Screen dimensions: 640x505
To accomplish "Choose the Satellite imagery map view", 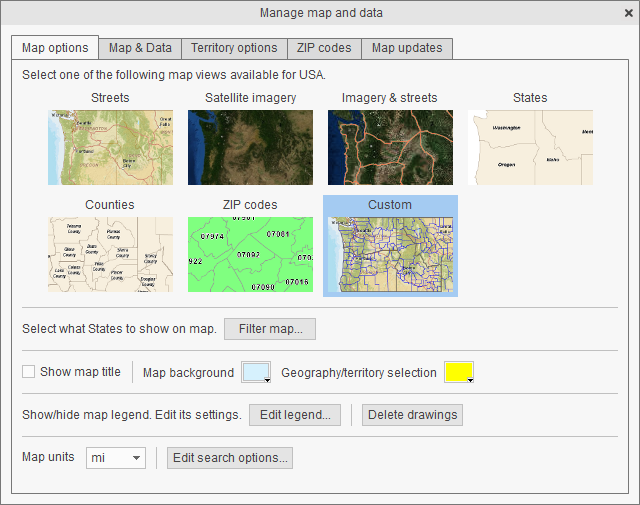I will [250, 147].
